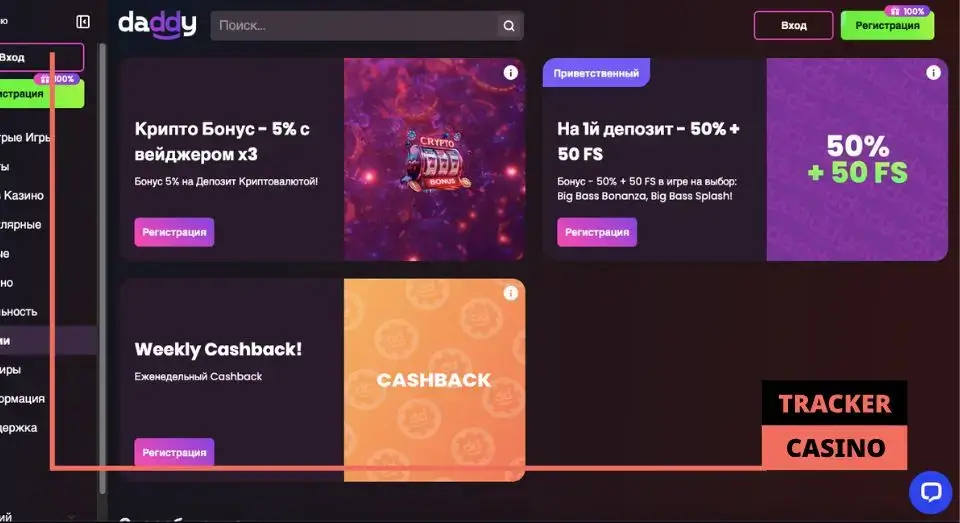
Task: Click the daddy logo
Action: (157, 25)
